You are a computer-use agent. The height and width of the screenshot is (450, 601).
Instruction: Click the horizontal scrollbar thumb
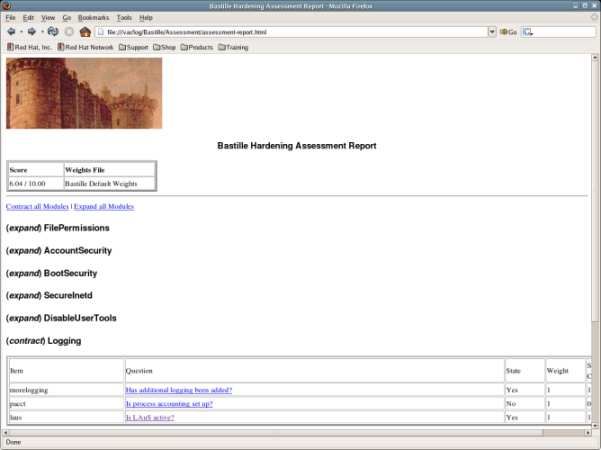tap(275, 432)
